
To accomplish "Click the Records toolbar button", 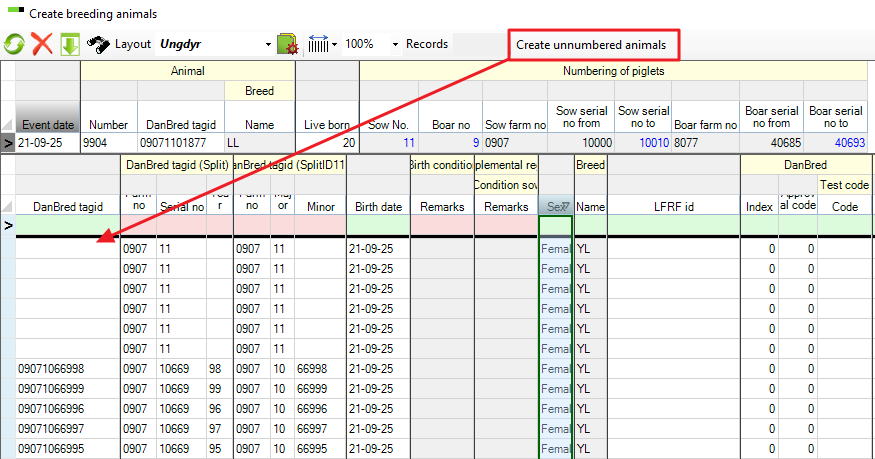I will (x=427, y=44).
